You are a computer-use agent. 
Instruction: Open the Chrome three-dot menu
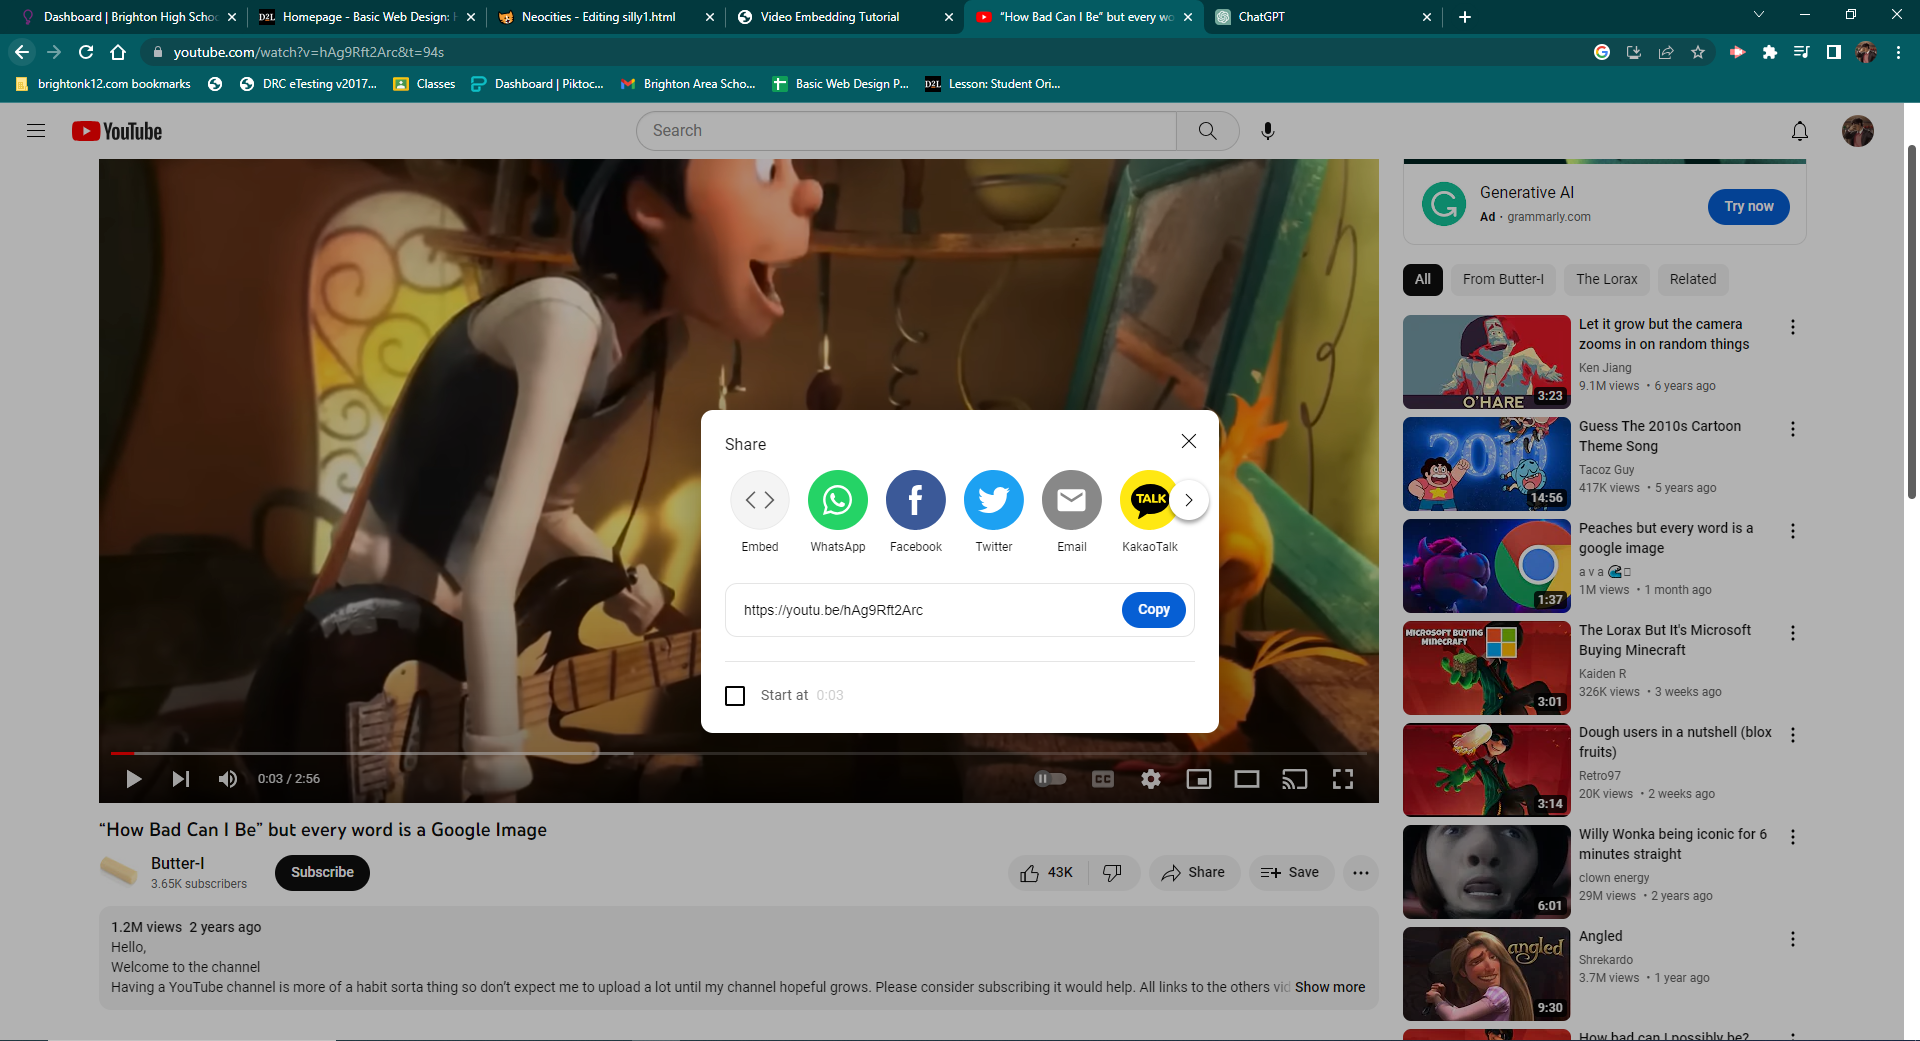(x=1898, y=52)
